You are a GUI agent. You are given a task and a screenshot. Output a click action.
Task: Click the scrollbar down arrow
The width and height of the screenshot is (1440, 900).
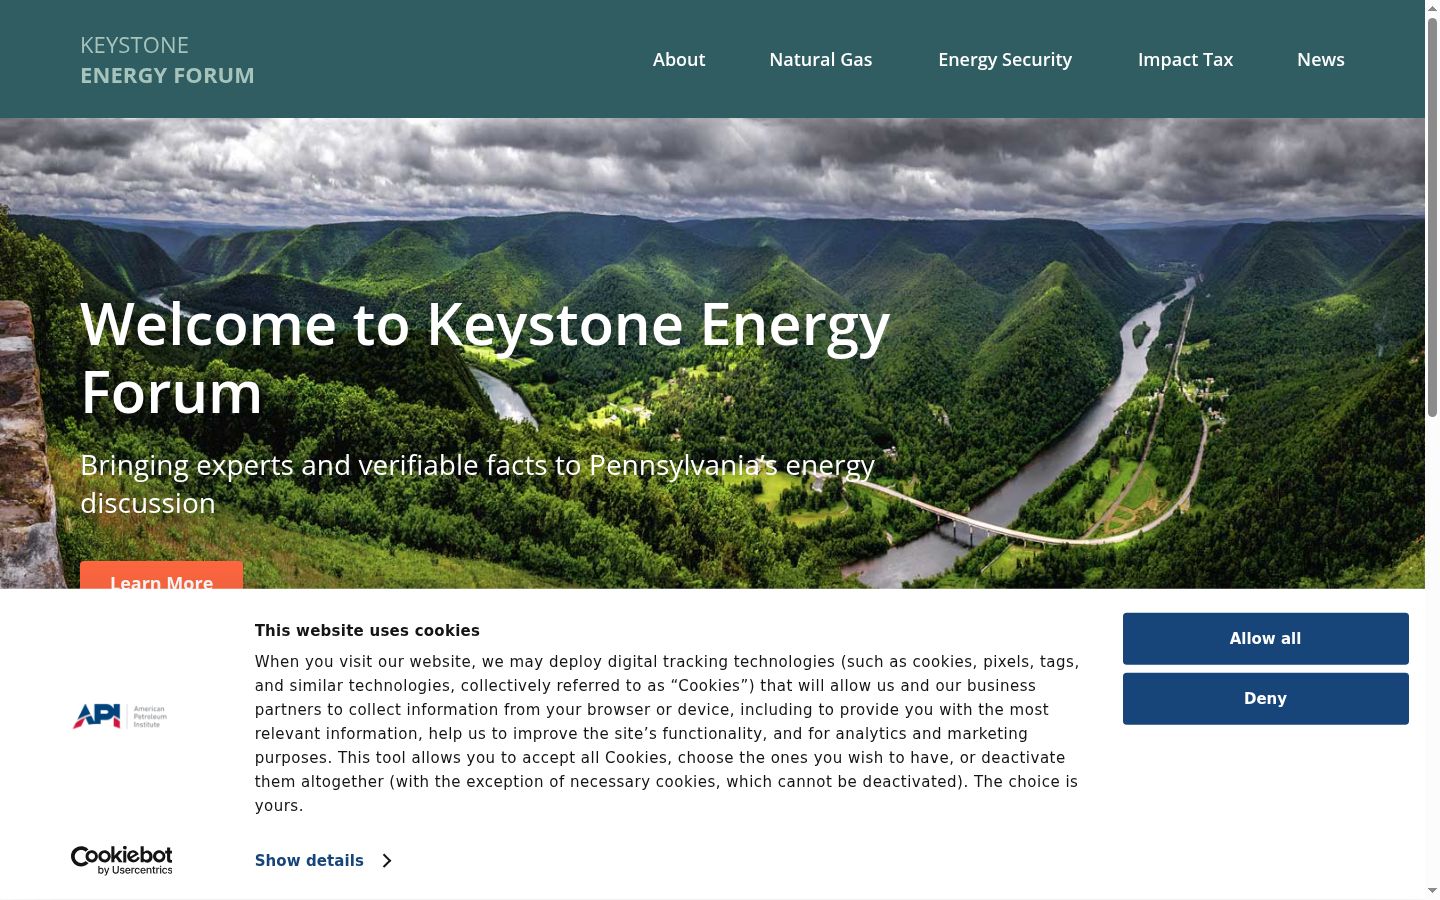pyautogui.click(x=1432, y=891)
